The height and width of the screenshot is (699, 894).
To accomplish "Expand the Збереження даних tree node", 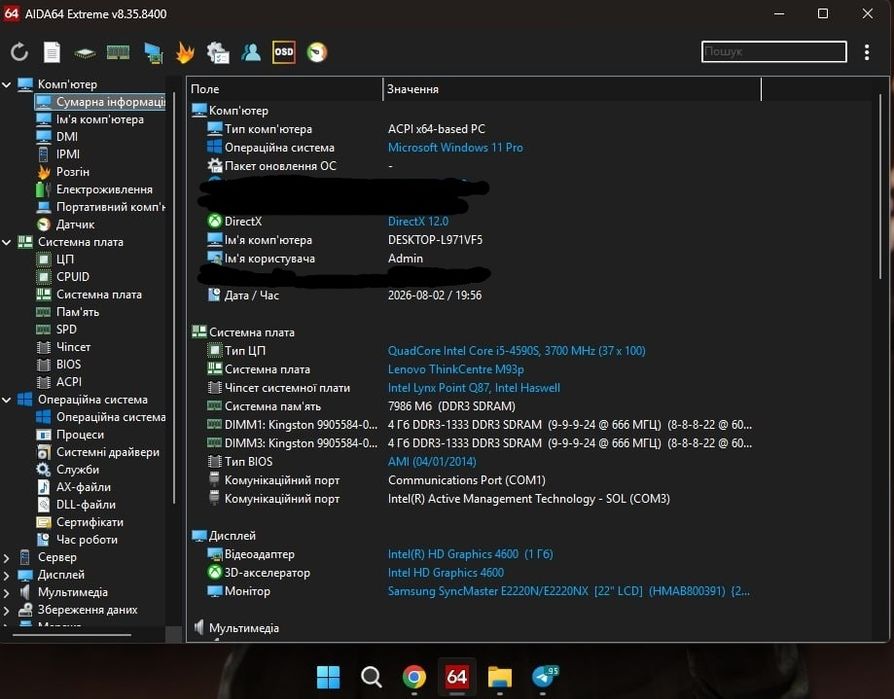I will click(7, 611).
